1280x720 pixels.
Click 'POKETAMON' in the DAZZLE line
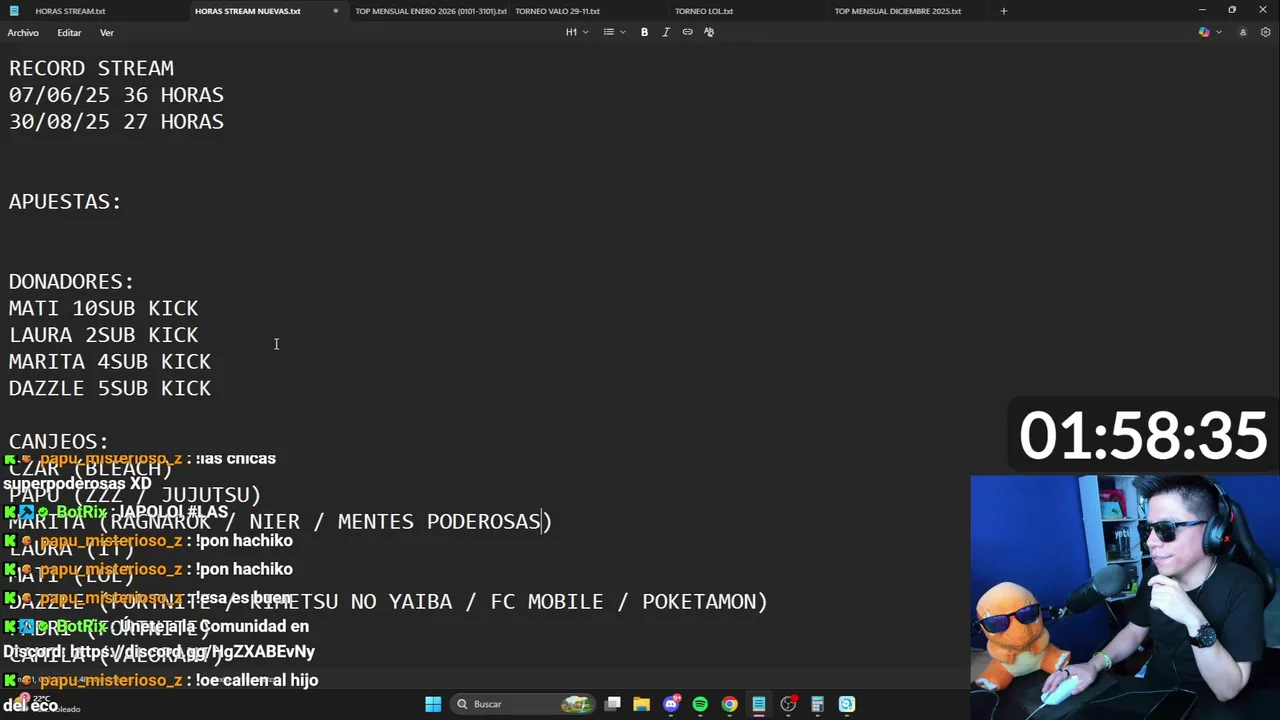tap(699, 602)
